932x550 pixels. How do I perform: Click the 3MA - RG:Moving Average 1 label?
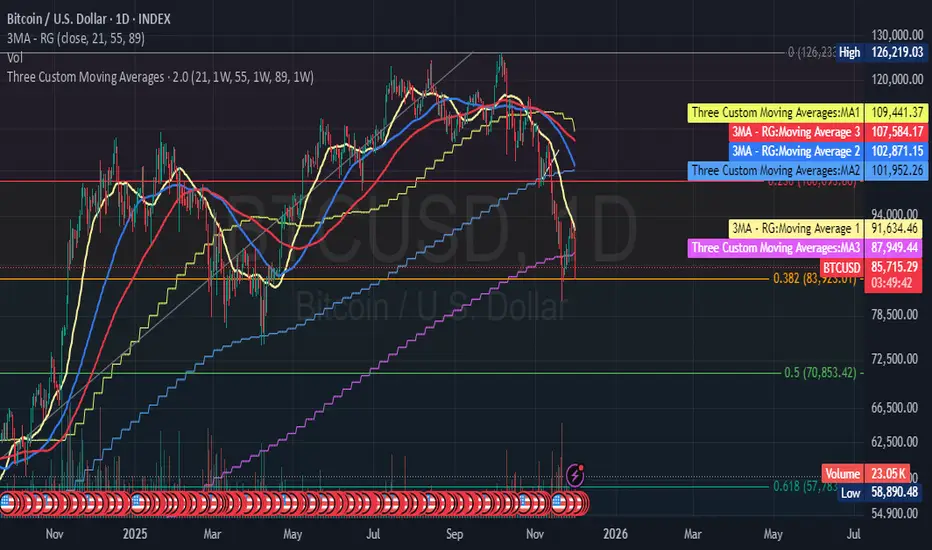pyautogui.click(x=796, y=228)
